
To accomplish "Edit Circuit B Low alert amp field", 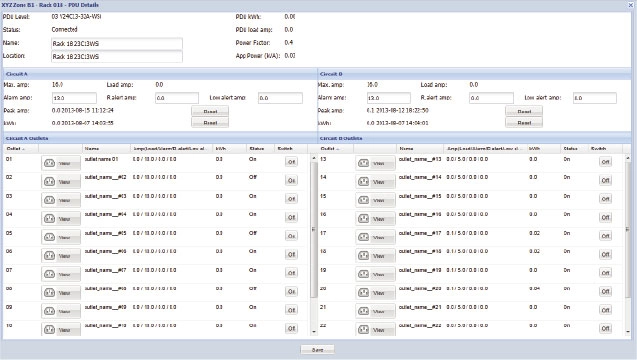I will pyautogui.click(x=595, y=98).
